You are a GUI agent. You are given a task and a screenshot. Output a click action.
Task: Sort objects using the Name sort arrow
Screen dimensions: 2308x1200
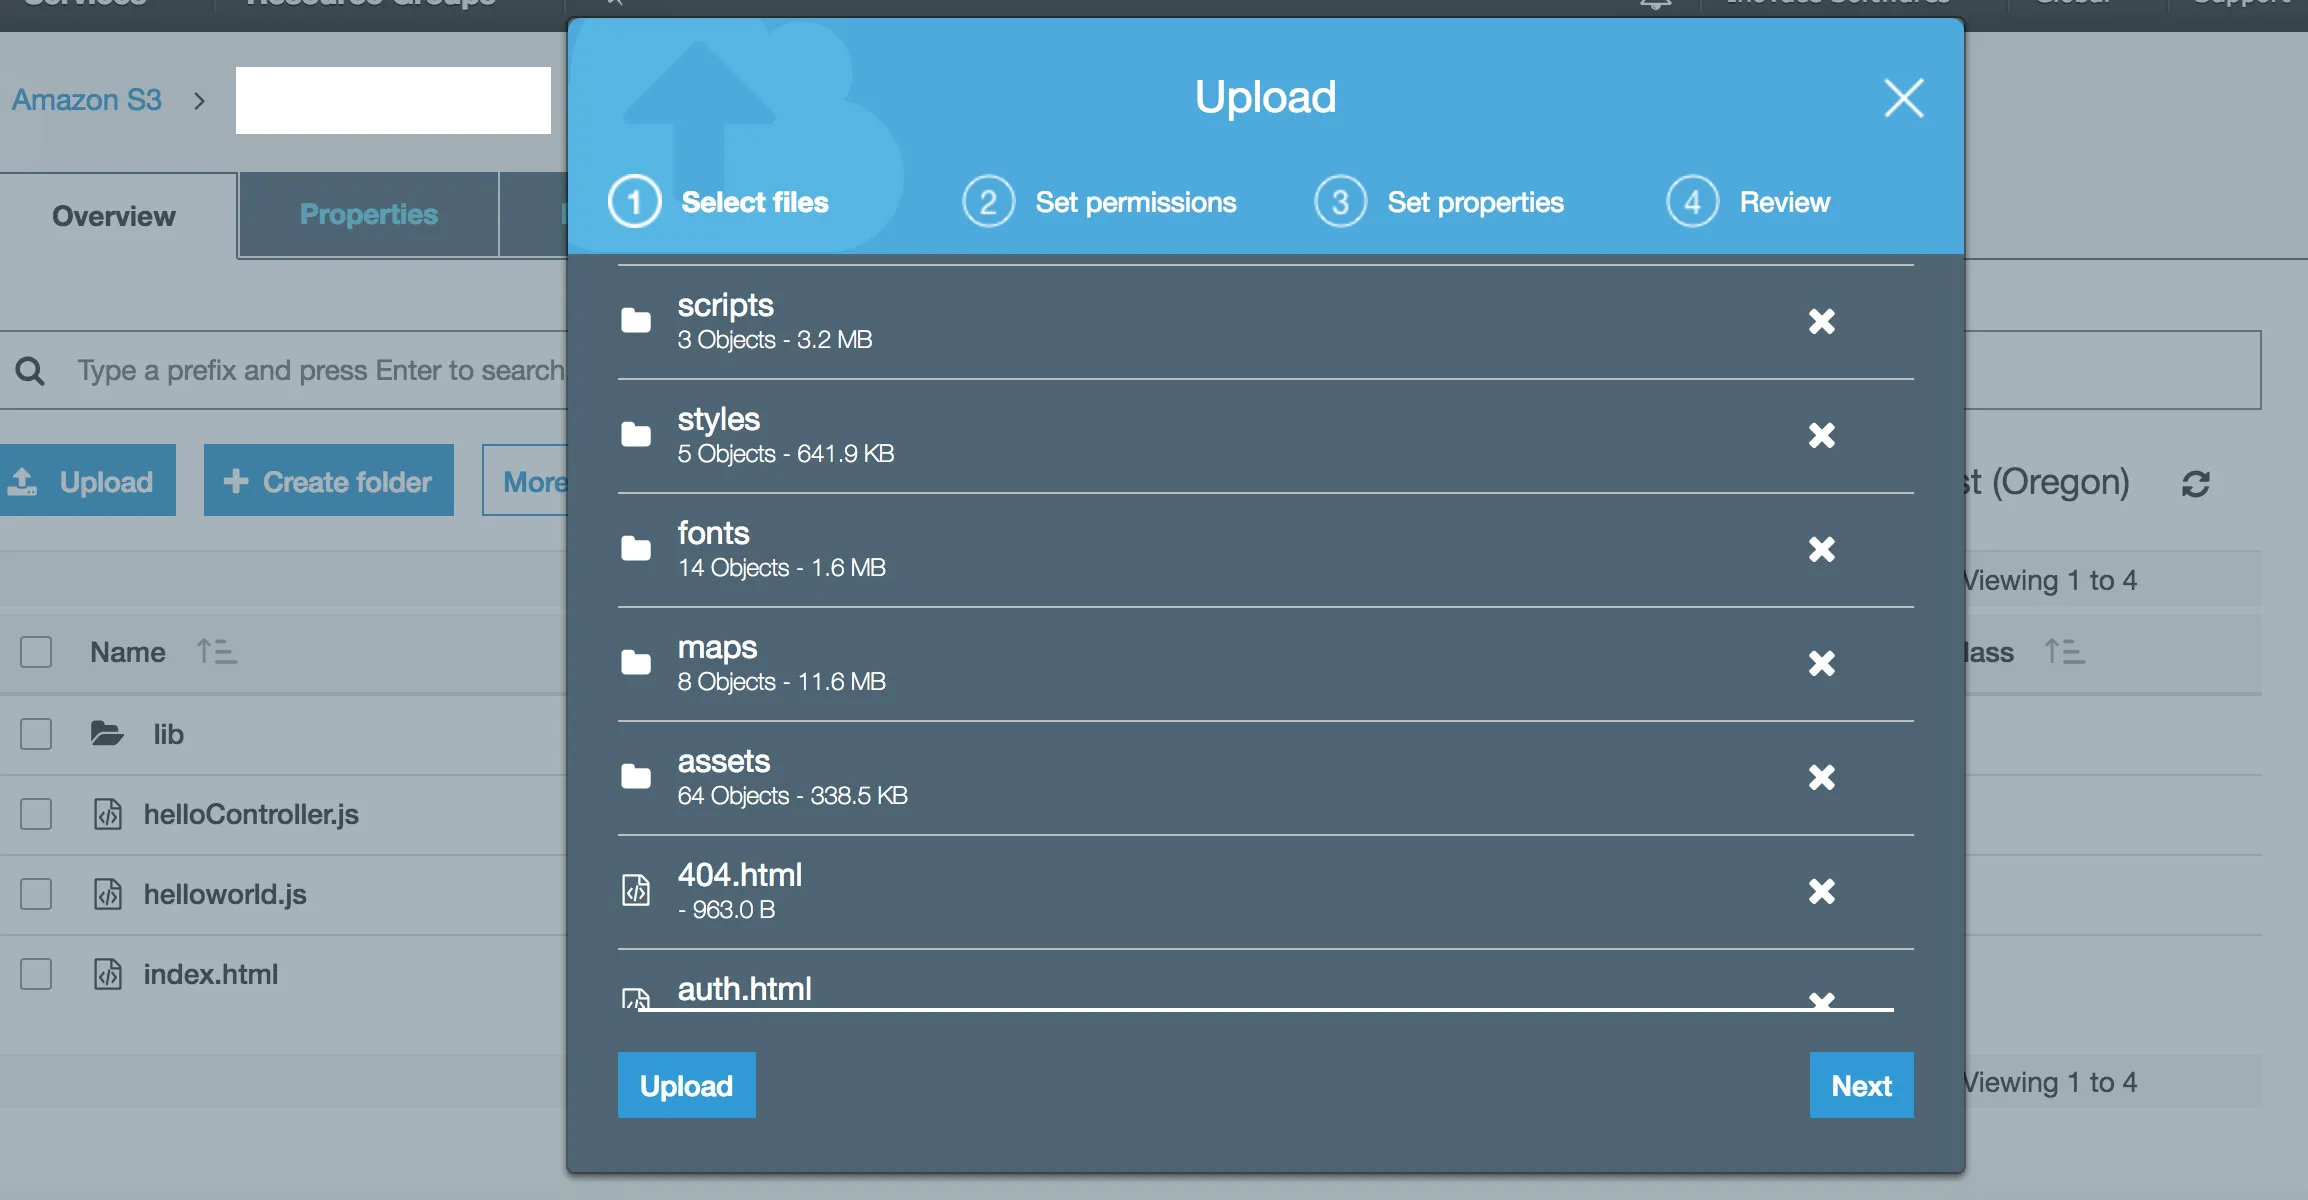[x=216, y=652]
